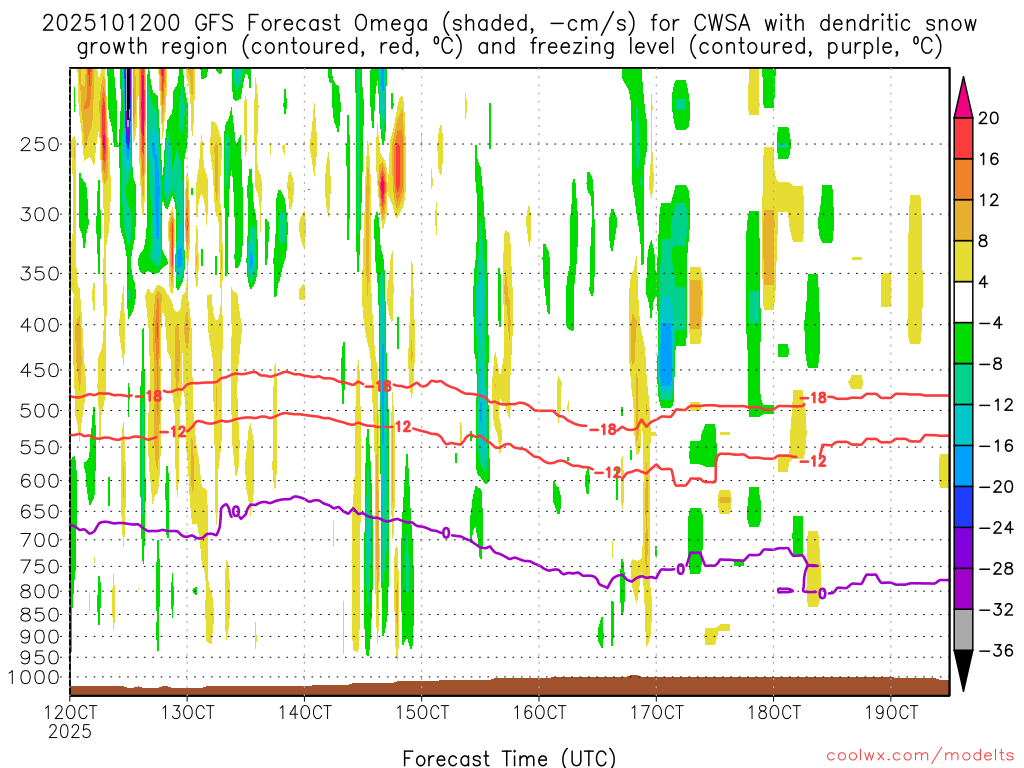Click the "18OCT" time axis label
Image resolution: width=1024 pixels, height=768 pixels.
774,712
